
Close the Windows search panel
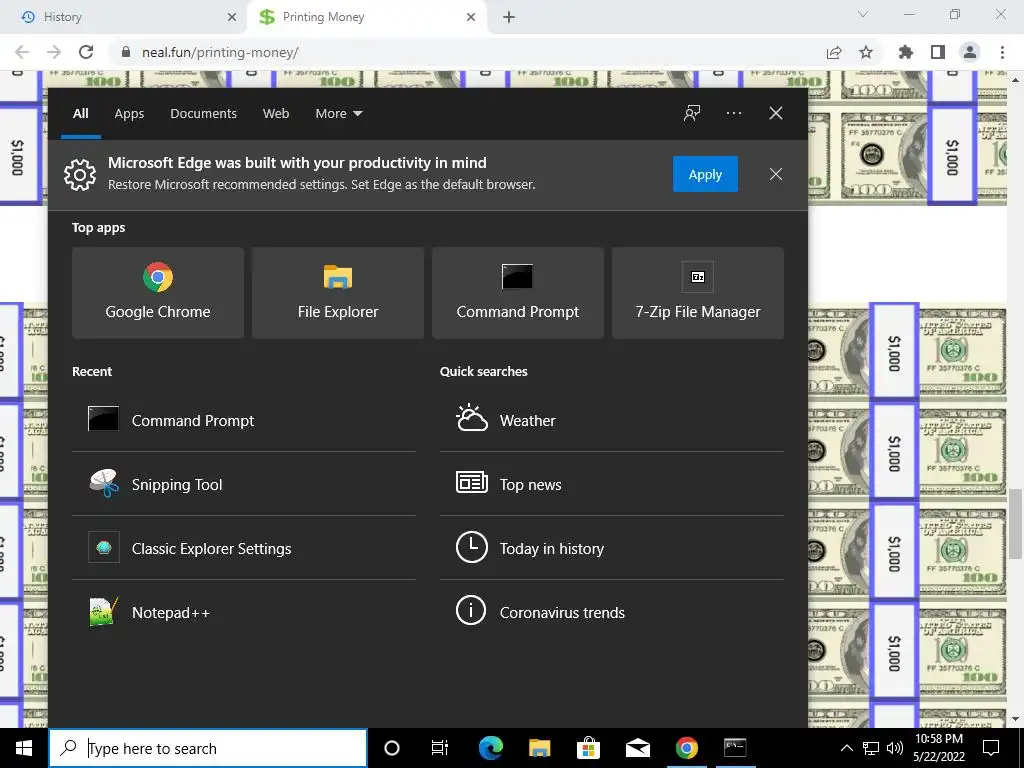(x=776, y=113)
